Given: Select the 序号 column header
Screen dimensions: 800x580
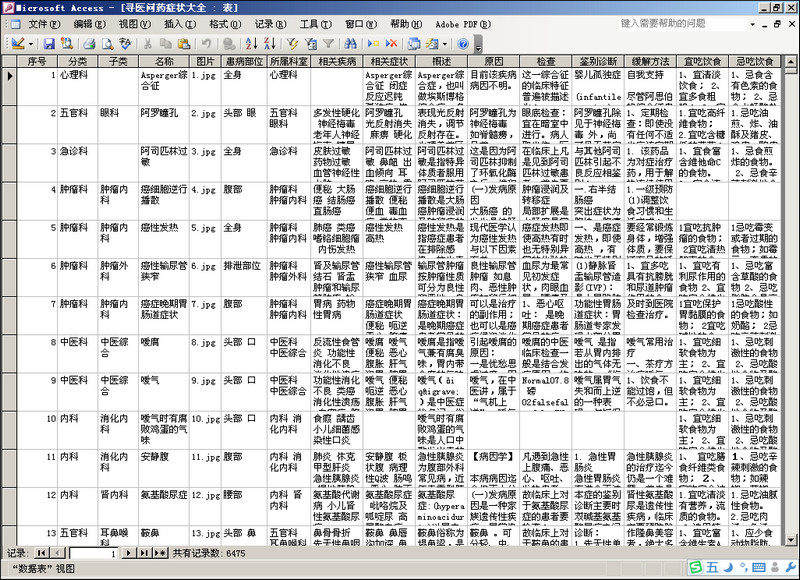Looking at the screenshot, I should (x=37, y=61).
